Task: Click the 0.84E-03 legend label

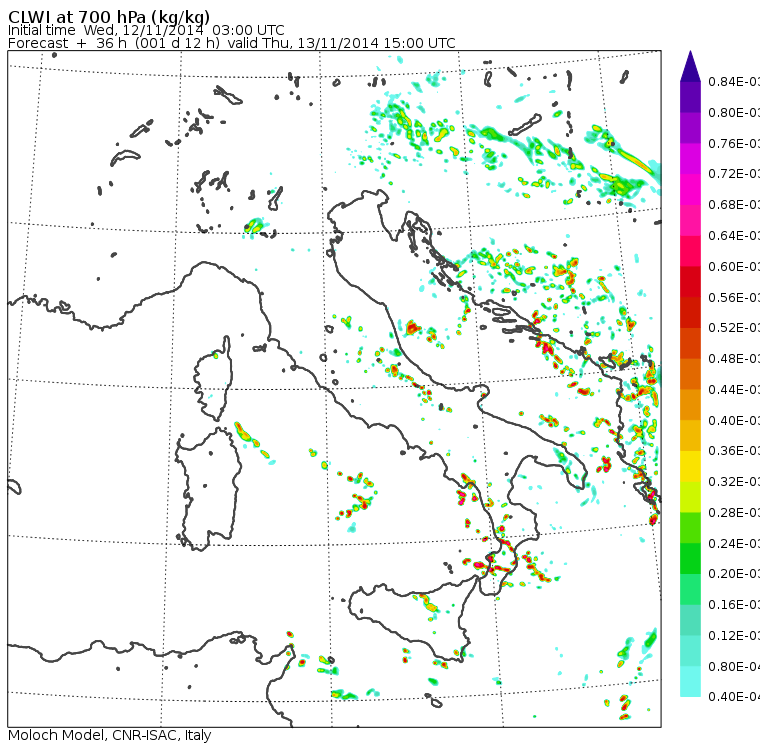Action: (734, 82)
